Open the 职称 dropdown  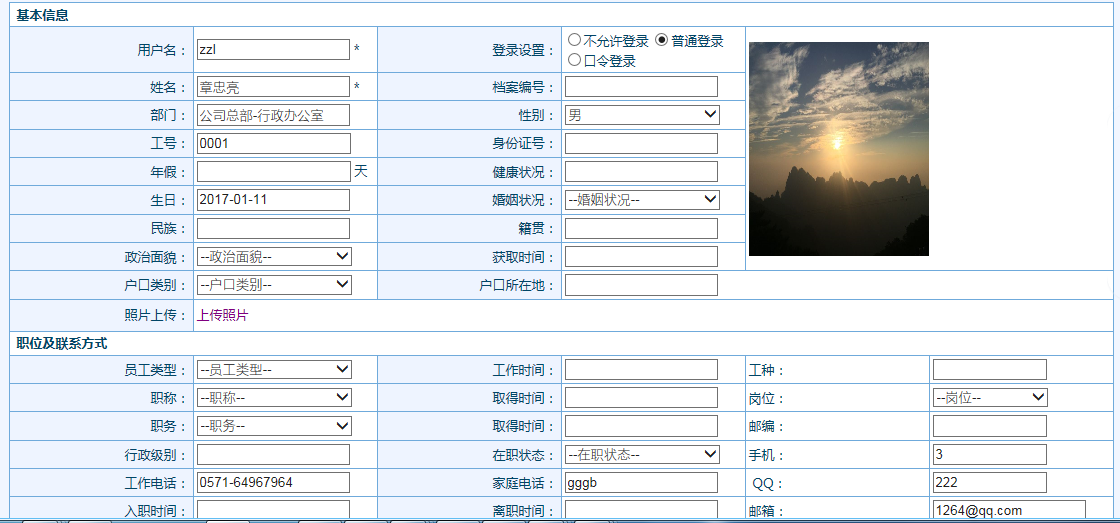(x=274, y=397)
